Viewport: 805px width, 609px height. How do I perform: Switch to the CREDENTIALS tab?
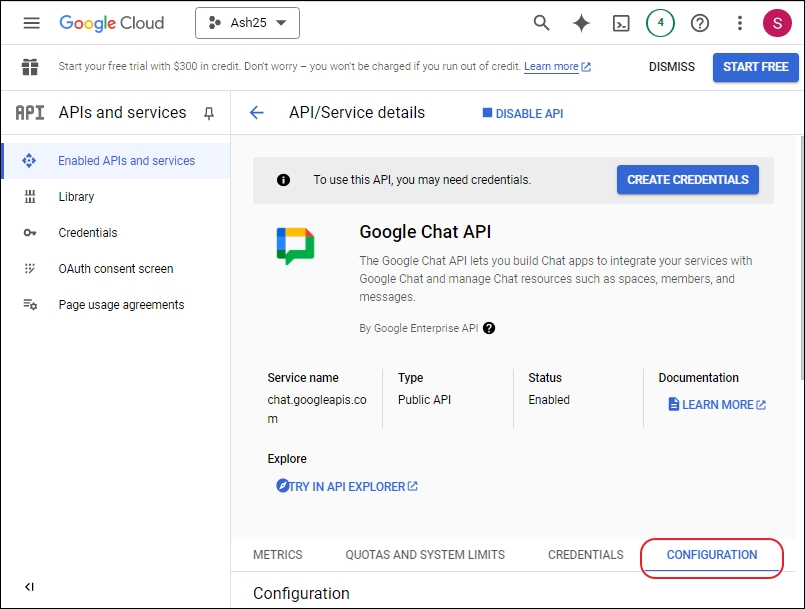(586, 555)
